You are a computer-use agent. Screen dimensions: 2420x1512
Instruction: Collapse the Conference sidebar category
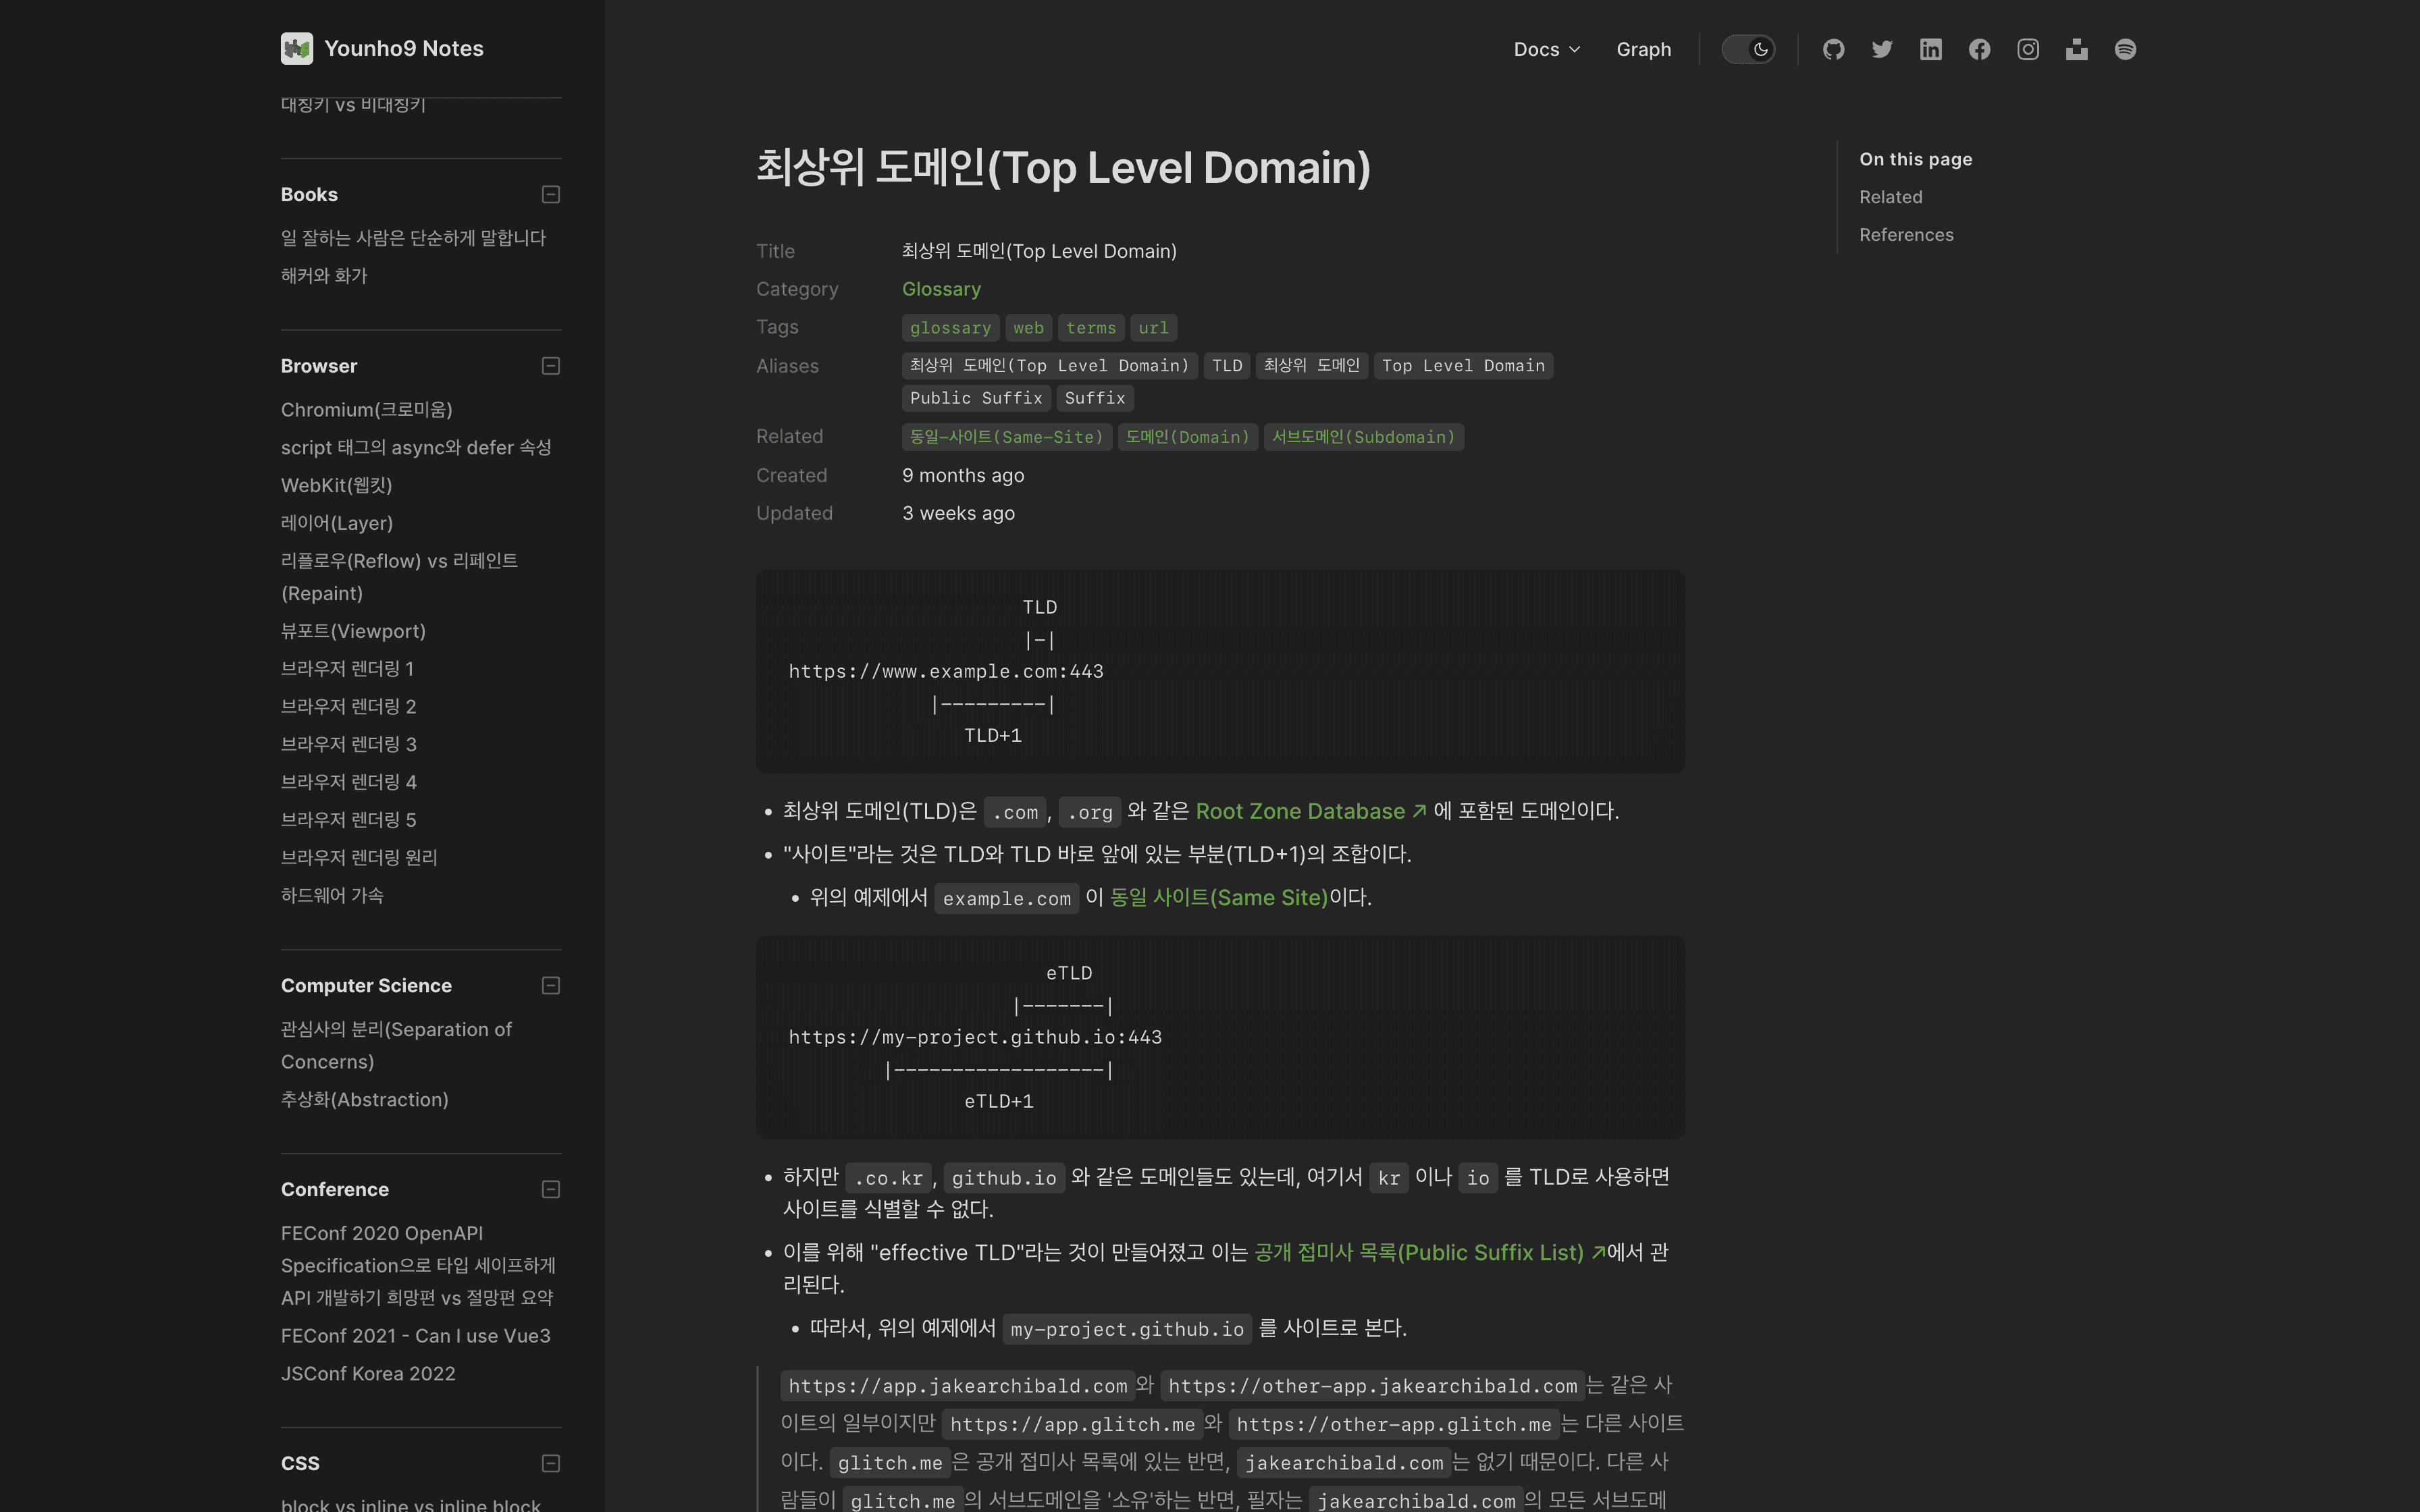click(550, 1189)
